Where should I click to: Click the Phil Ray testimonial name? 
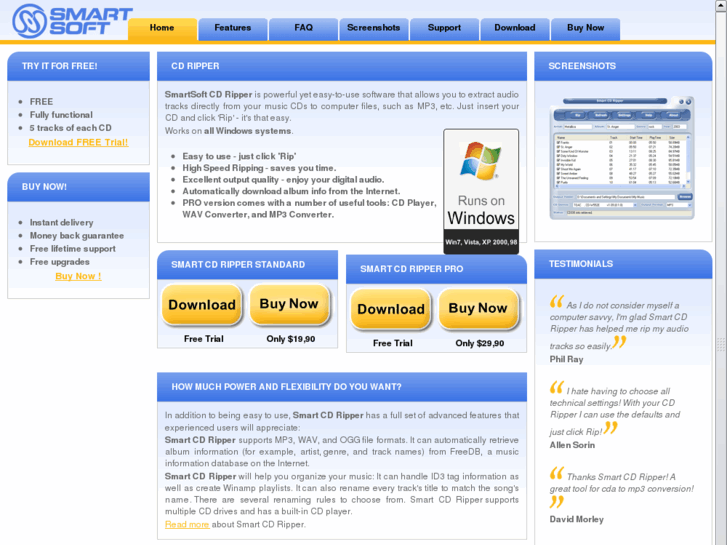click(567, 359)
